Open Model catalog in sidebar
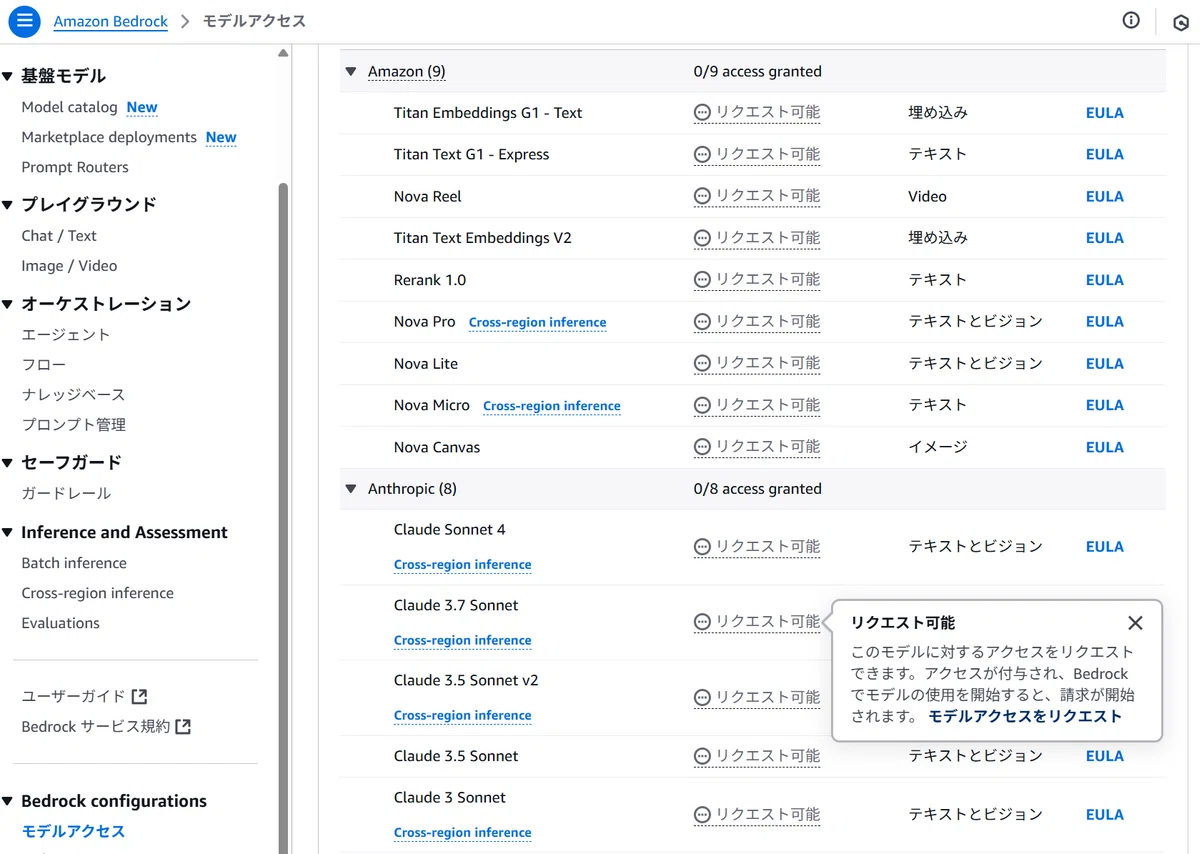Image resolution: width=1200 pixels, height=854 pixels. click(69, 107)
